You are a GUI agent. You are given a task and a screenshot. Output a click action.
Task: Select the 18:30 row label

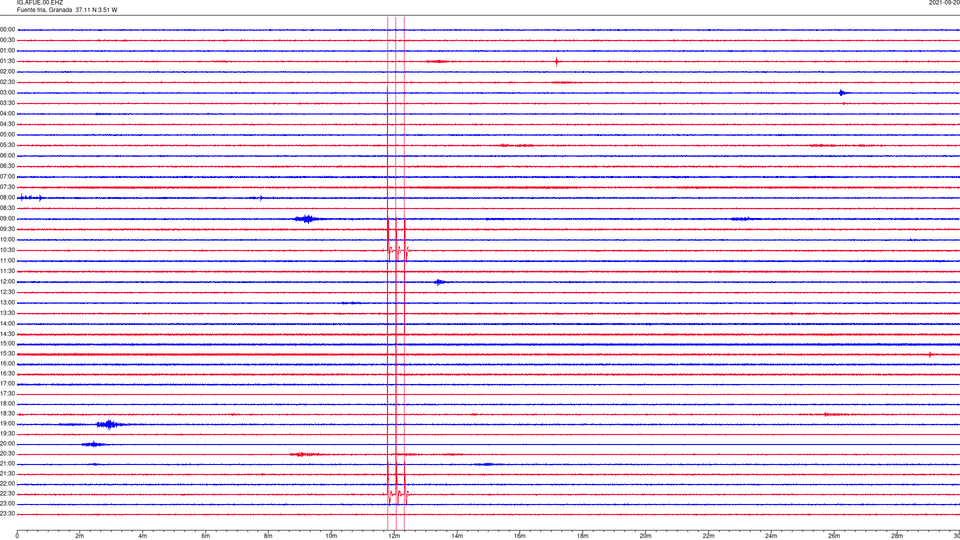click(x=7, y=414)
